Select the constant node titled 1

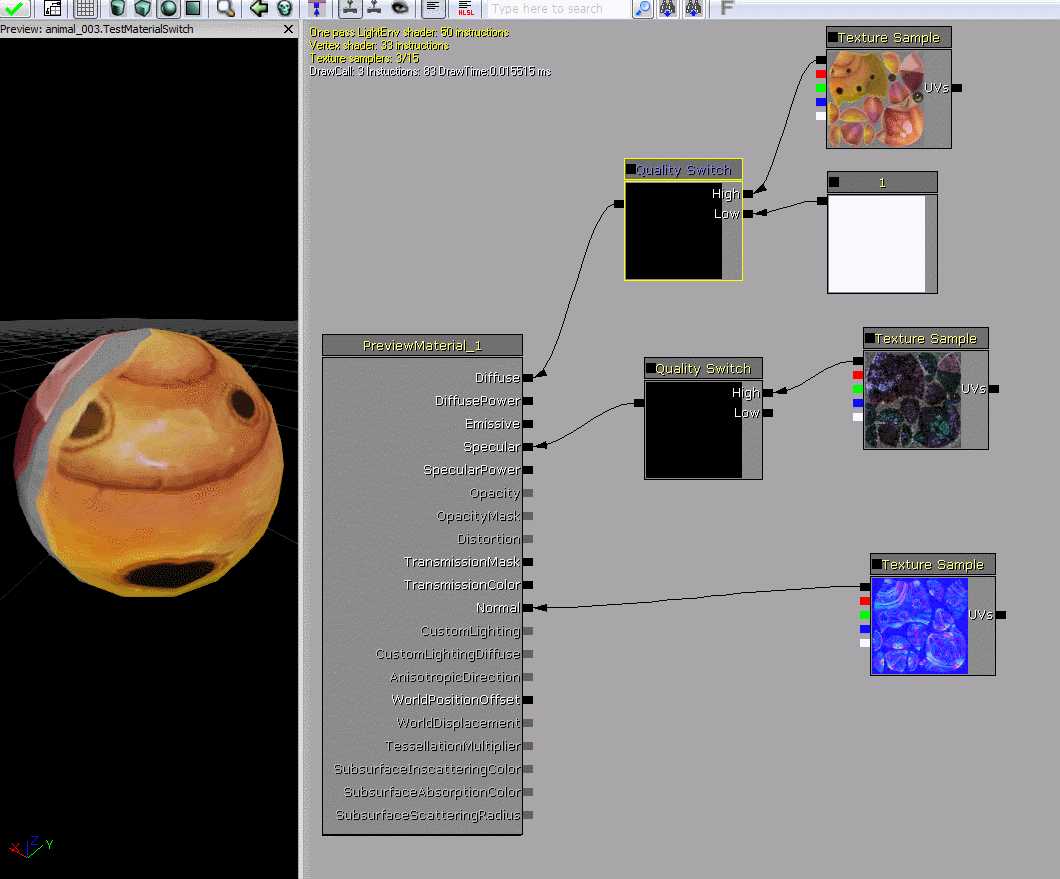882,183
